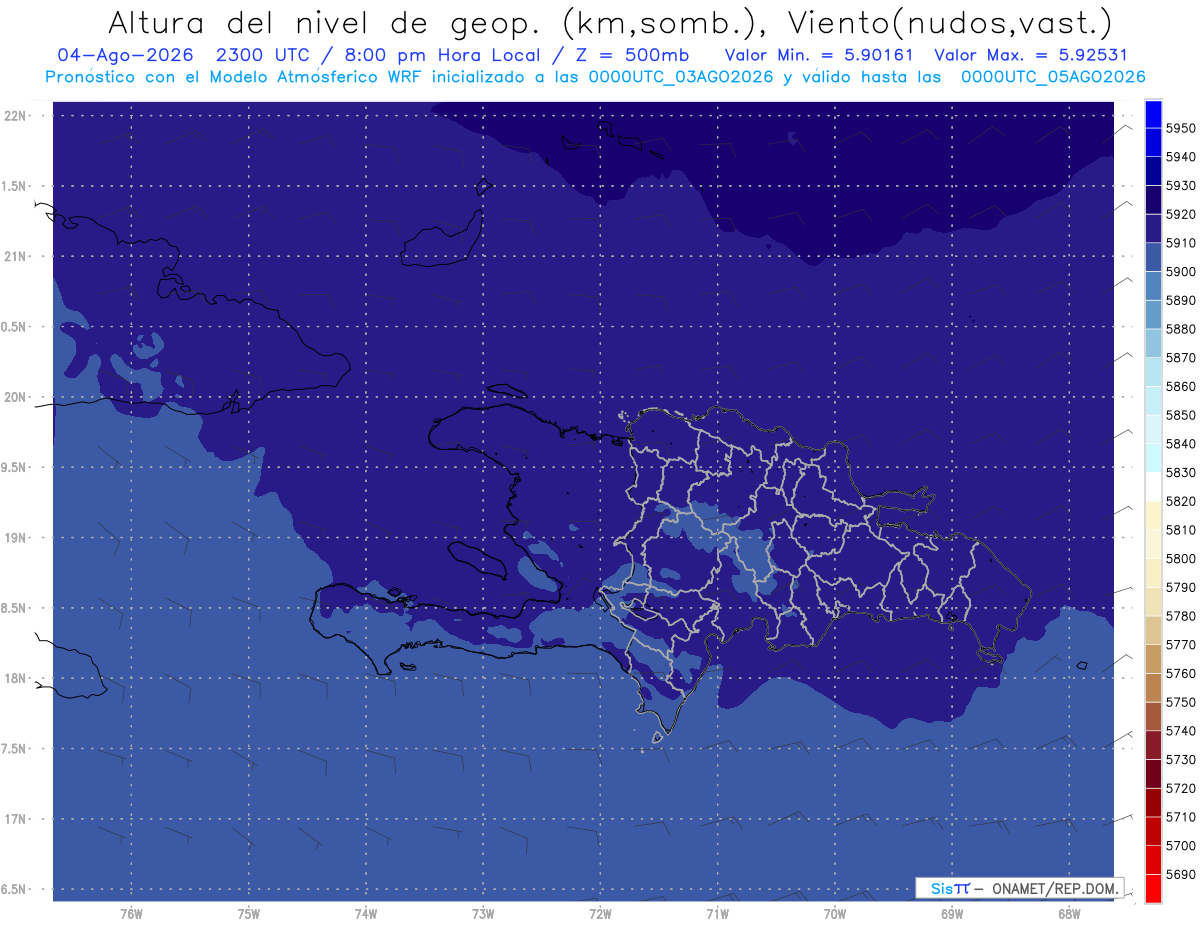Click the '18N' latitude axis label
The image size is (1200, 927).
click(15, 679)
